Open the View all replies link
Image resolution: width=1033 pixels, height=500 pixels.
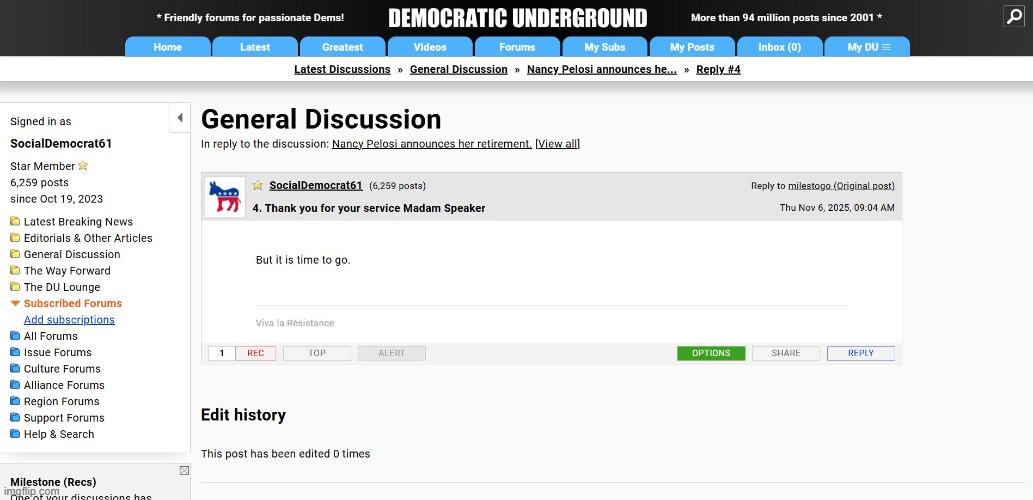click(557, 144)
